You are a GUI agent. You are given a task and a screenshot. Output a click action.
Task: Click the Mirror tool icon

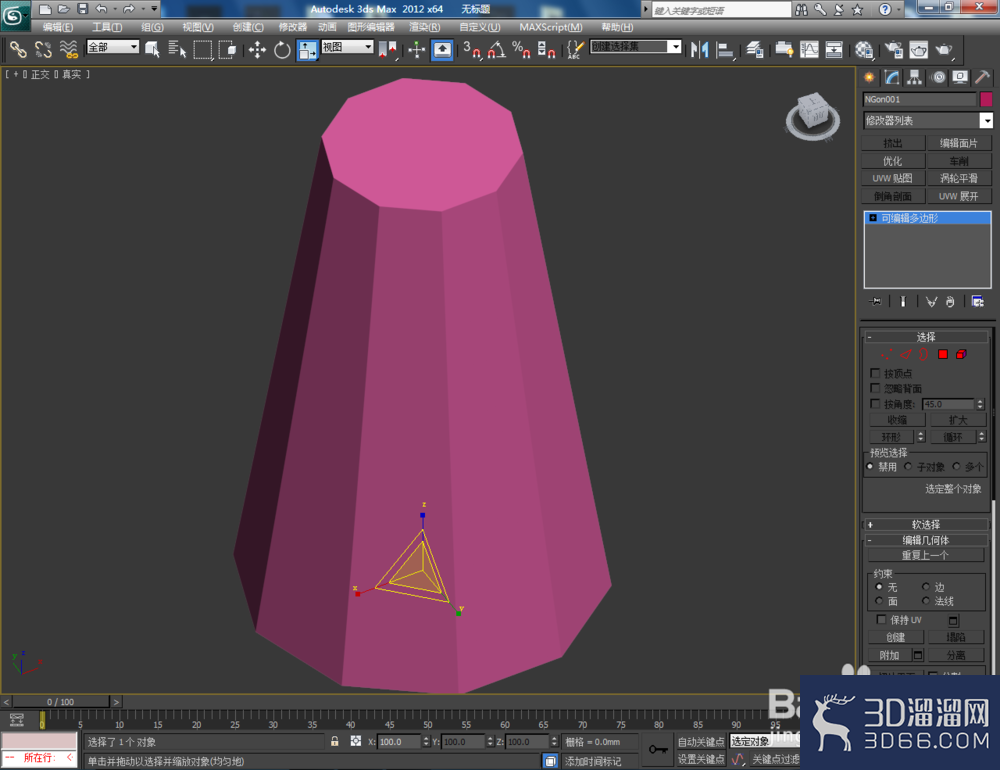point(700,49)
